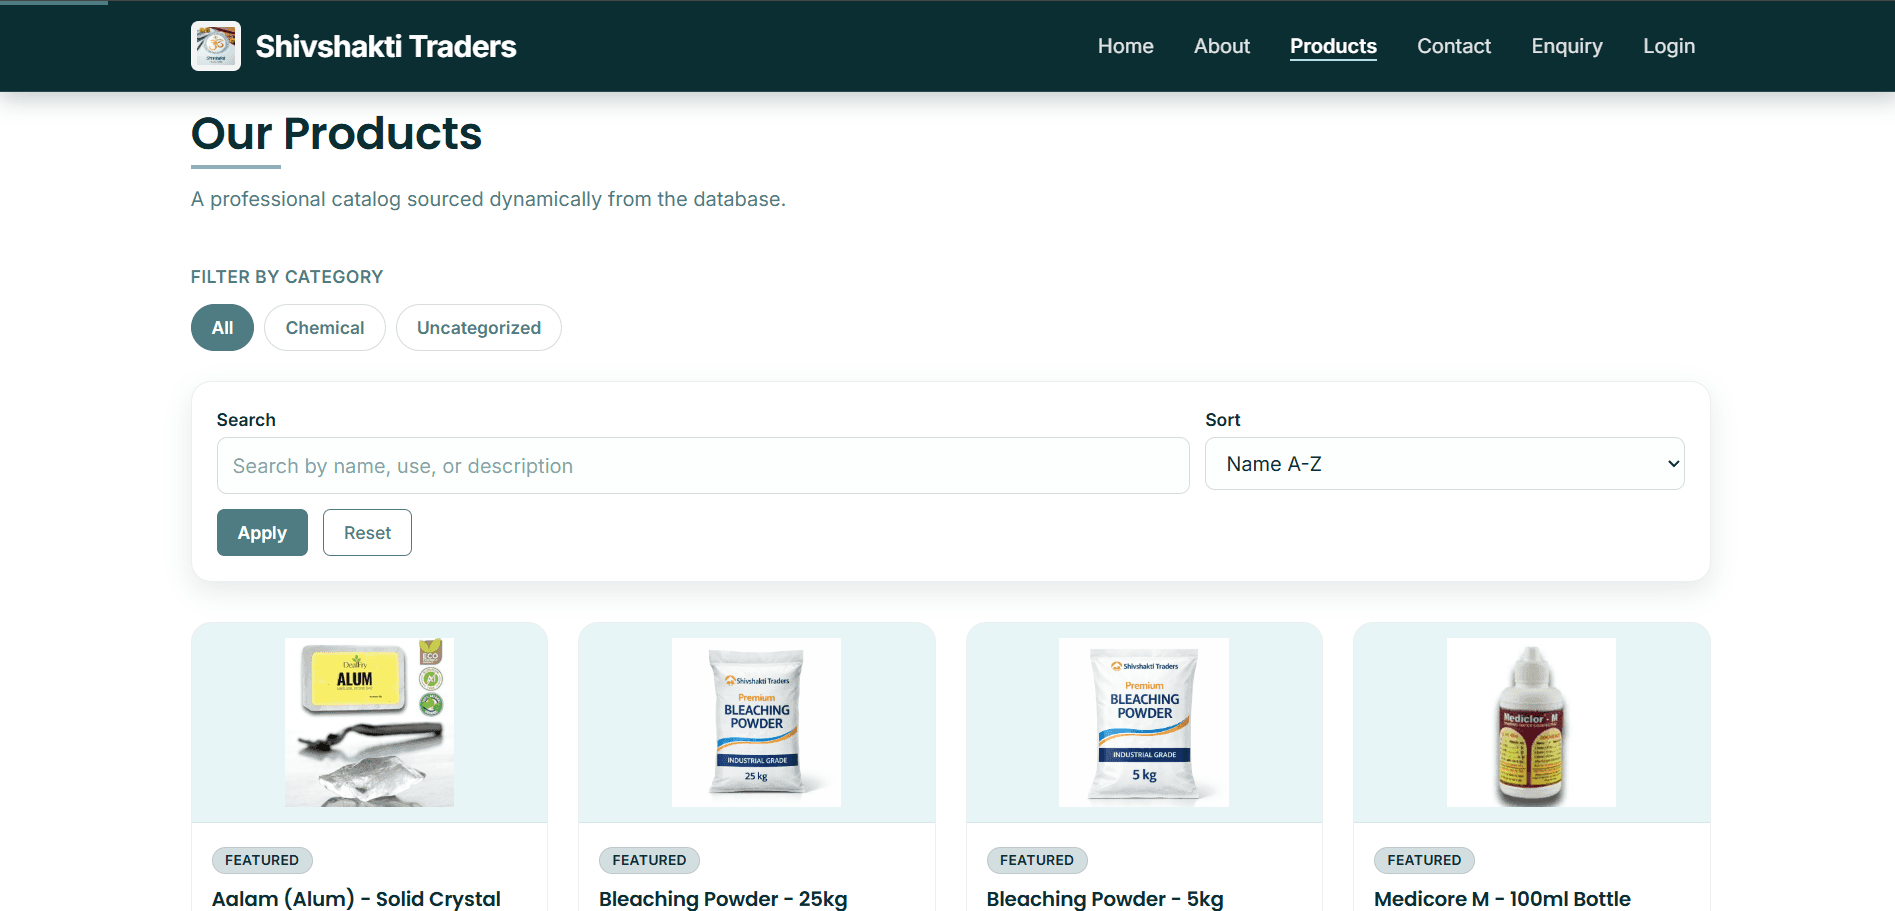Image resolution: width=1895 pixels, height=911 pixels.
Task: Navigate to the Home page
Action: pyautogui.click(x=1125, y=46)
